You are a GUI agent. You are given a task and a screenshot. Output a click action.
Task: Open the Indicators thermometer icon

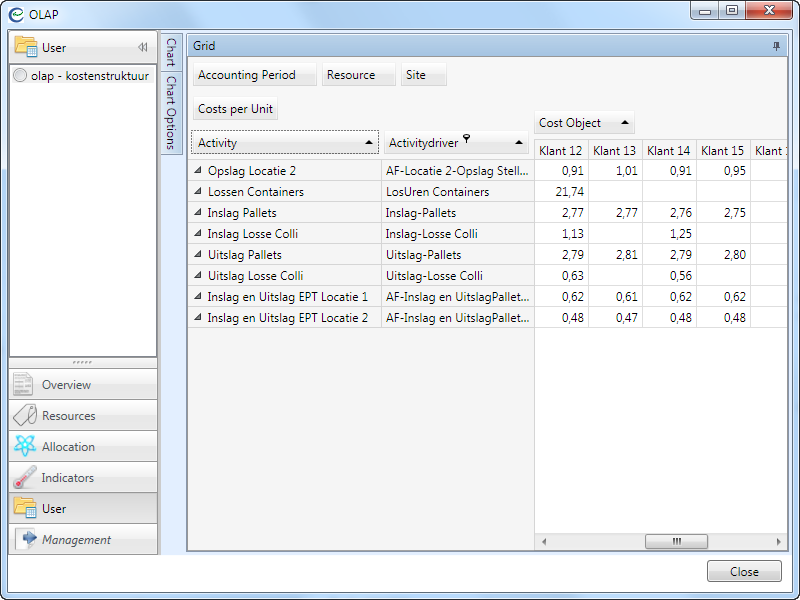(24, 478)
